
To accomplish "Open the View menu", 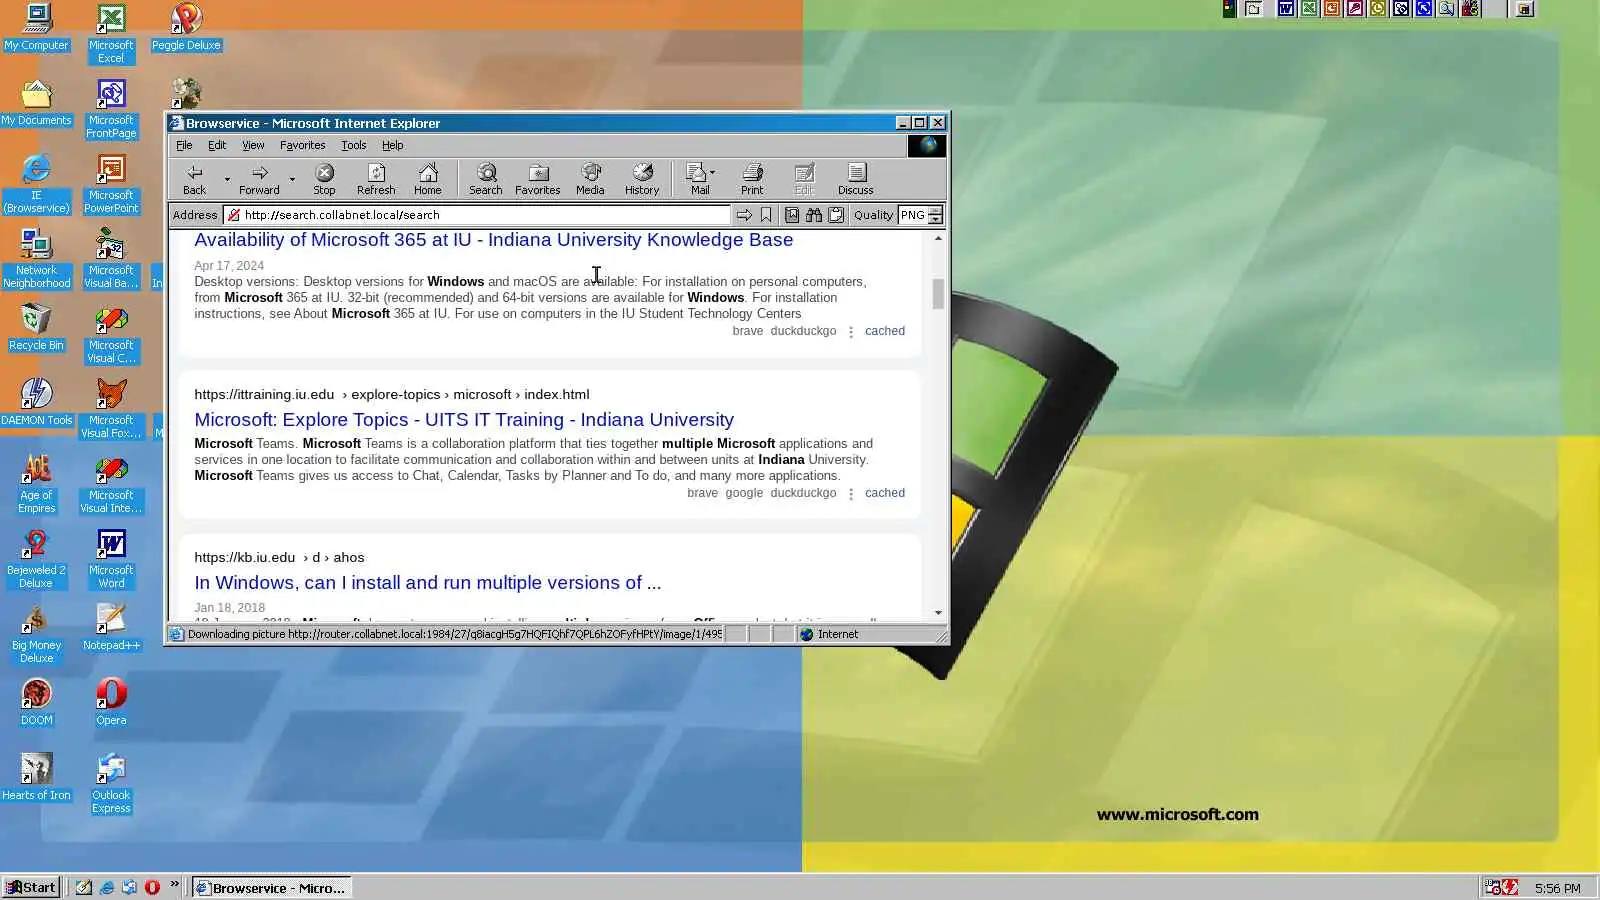I will pos(253,145).
